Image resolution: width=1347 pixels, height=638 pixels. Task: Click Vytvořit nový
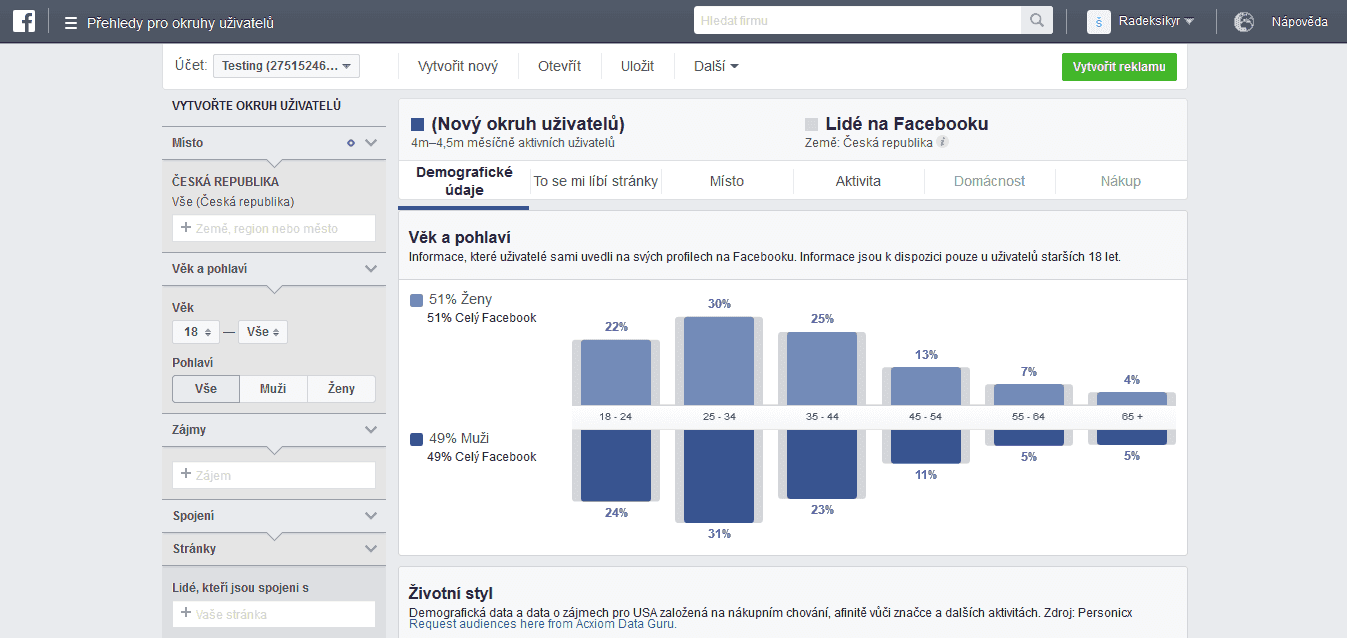click(458, 66)
